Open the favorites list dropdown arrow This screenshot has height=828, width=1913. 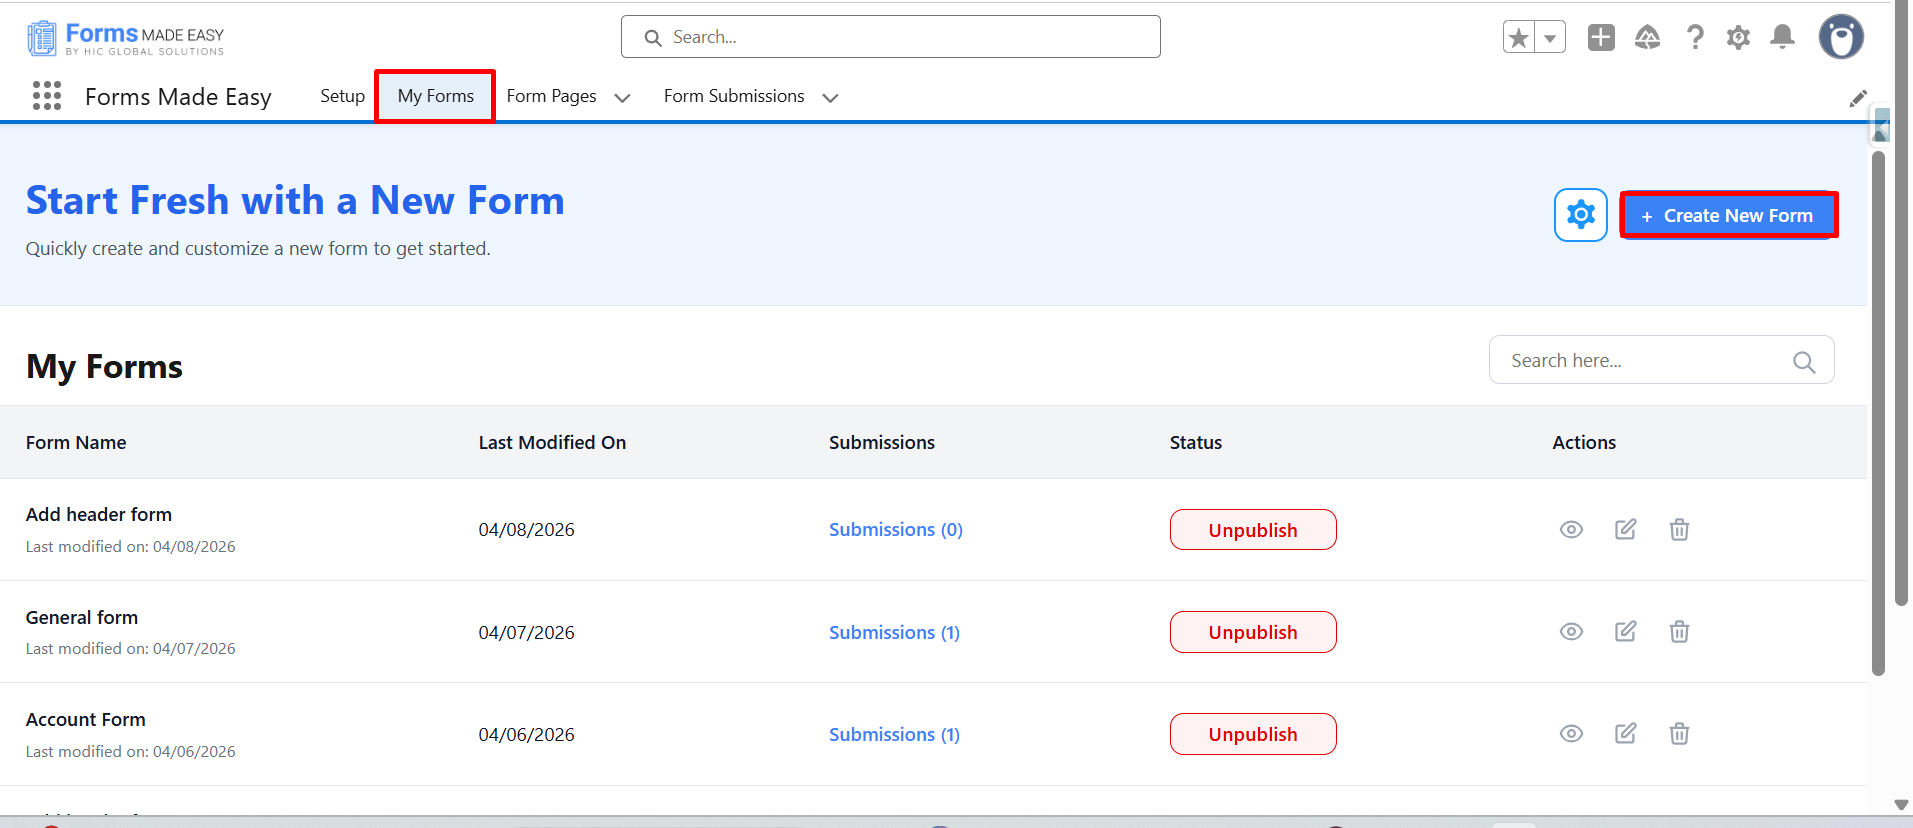(1550, 38)
